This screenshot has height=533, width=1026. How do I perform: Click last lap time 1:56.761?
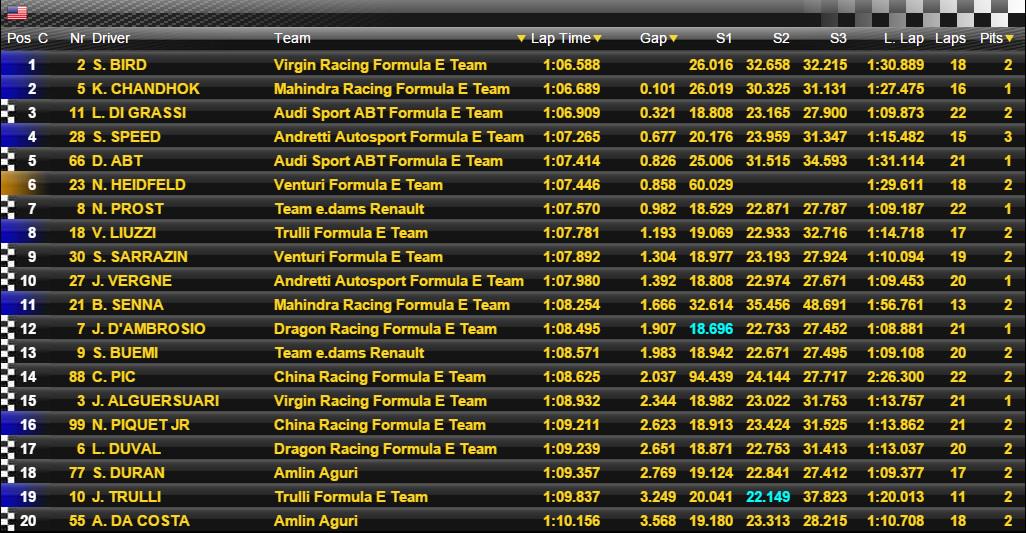(895, 305)
